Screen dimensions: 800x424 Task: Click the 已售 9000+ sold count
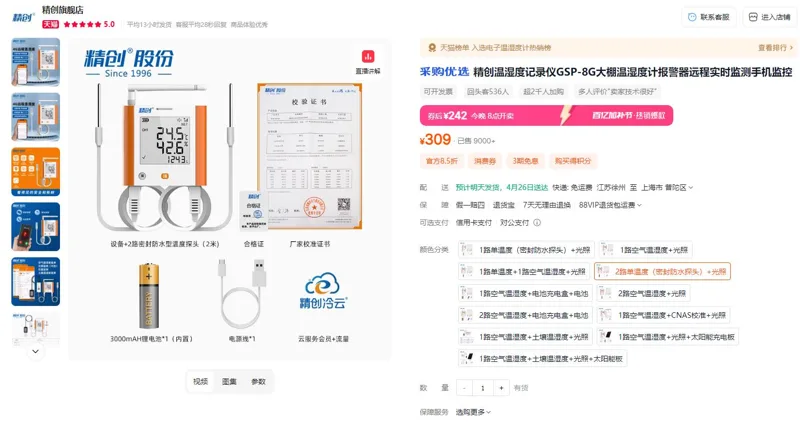point(476,141)
